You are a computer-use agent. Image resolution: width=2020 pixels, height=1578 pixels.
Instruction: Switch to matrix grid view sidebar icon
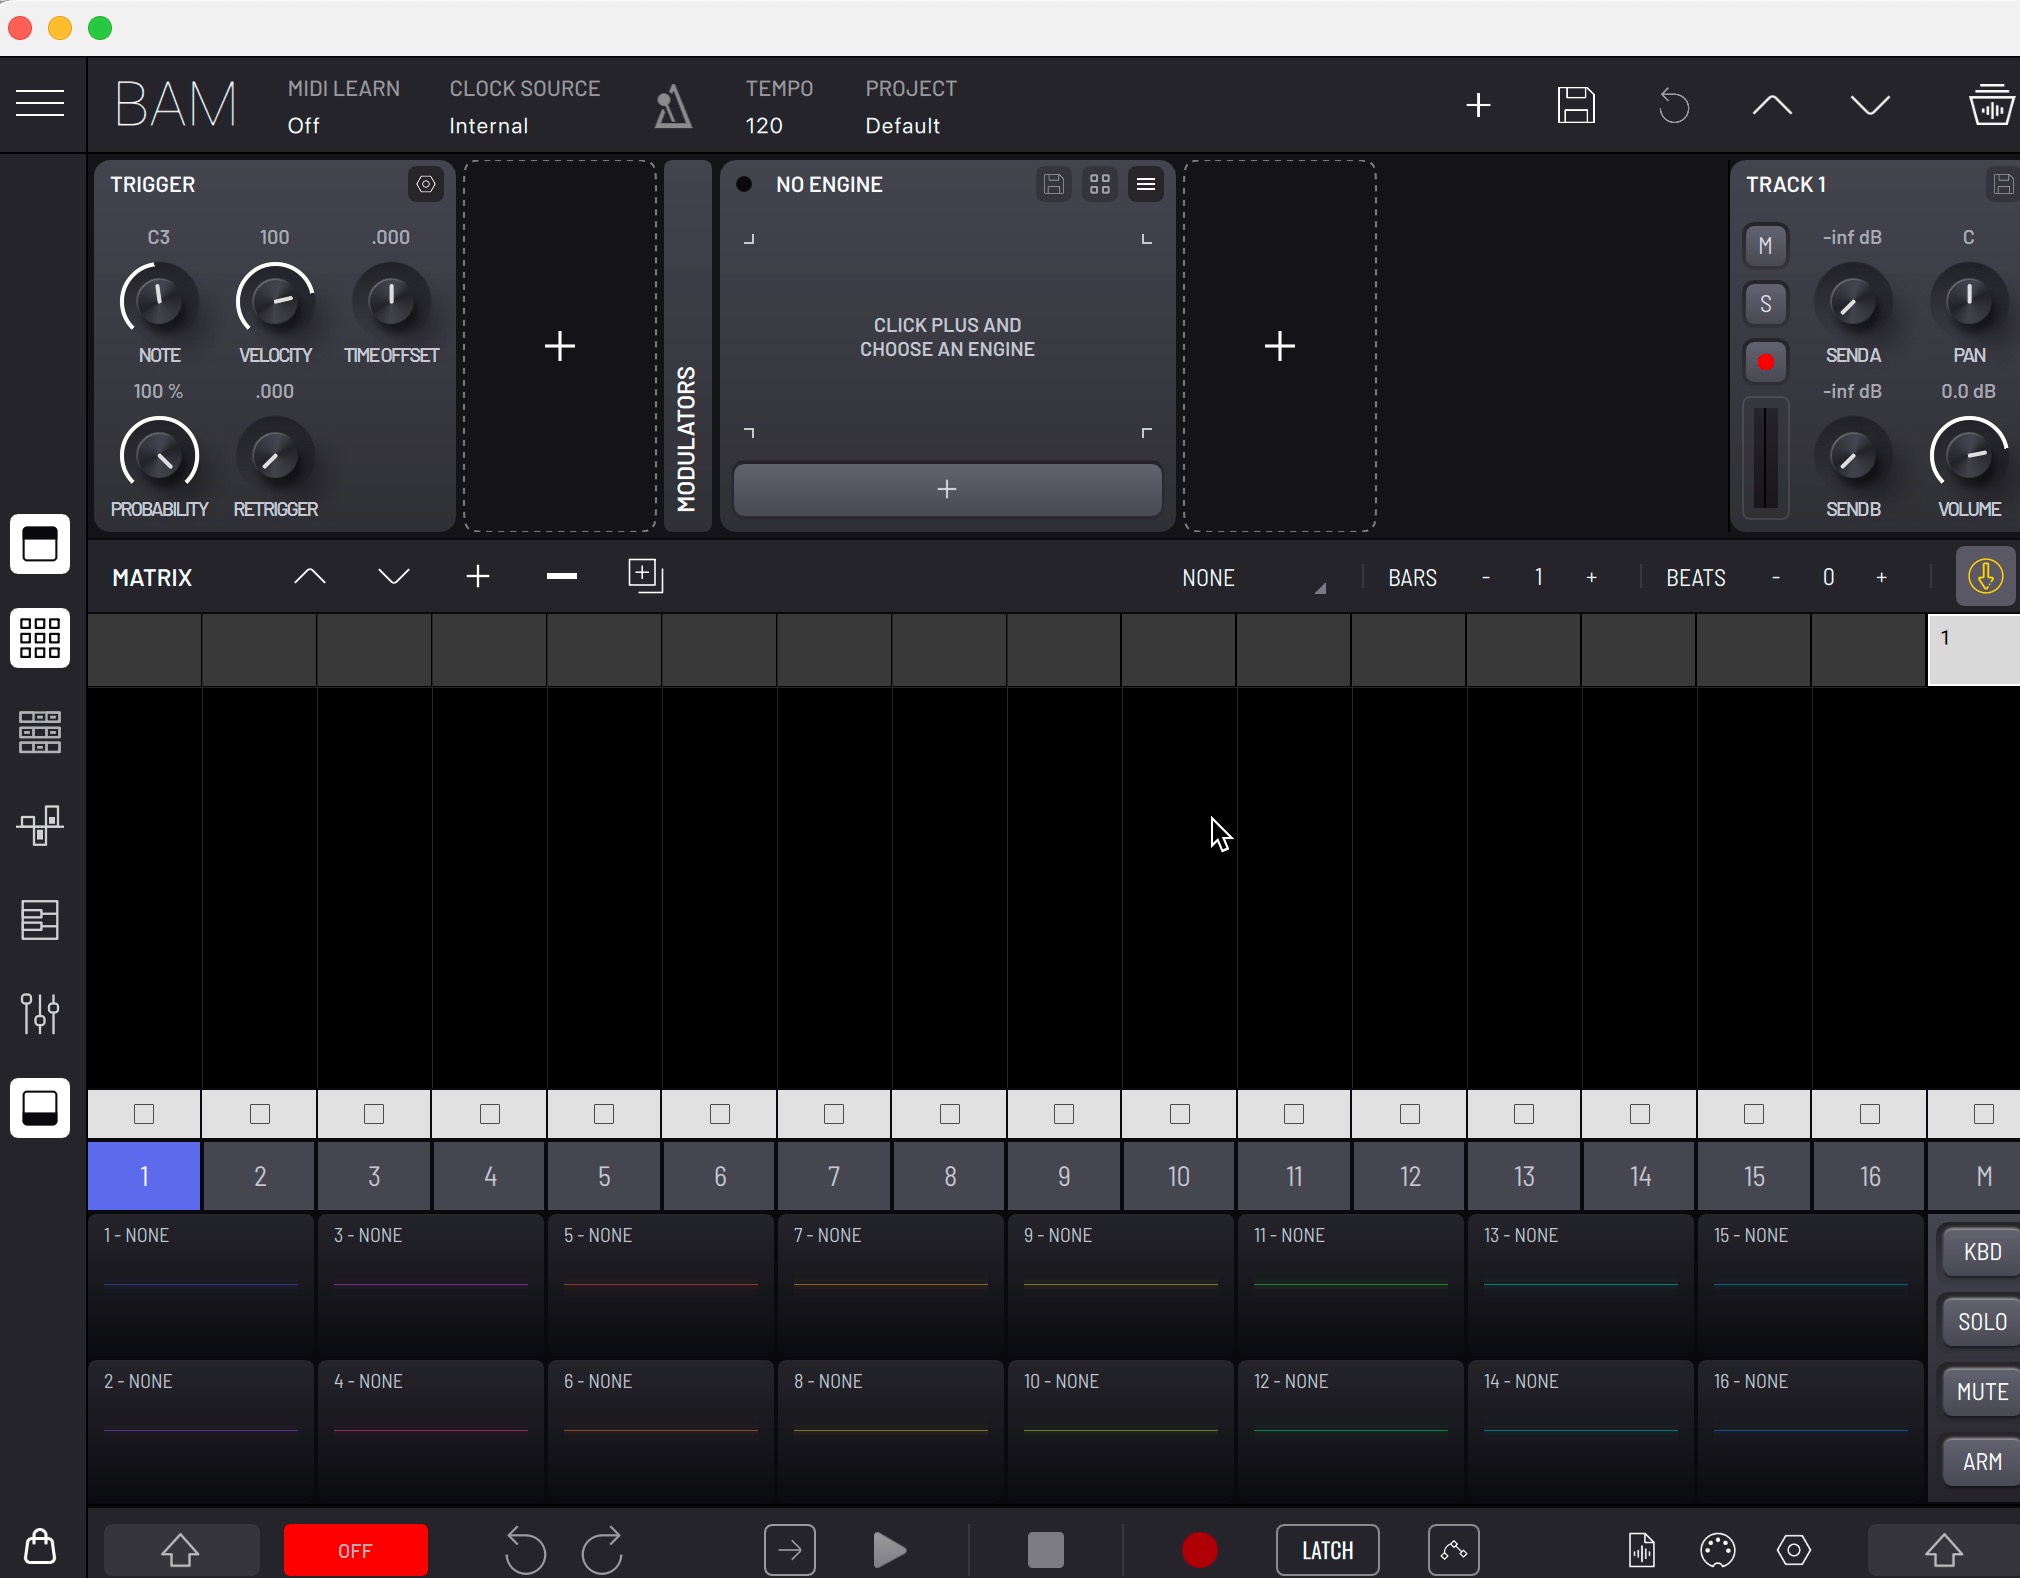(40, 638)
